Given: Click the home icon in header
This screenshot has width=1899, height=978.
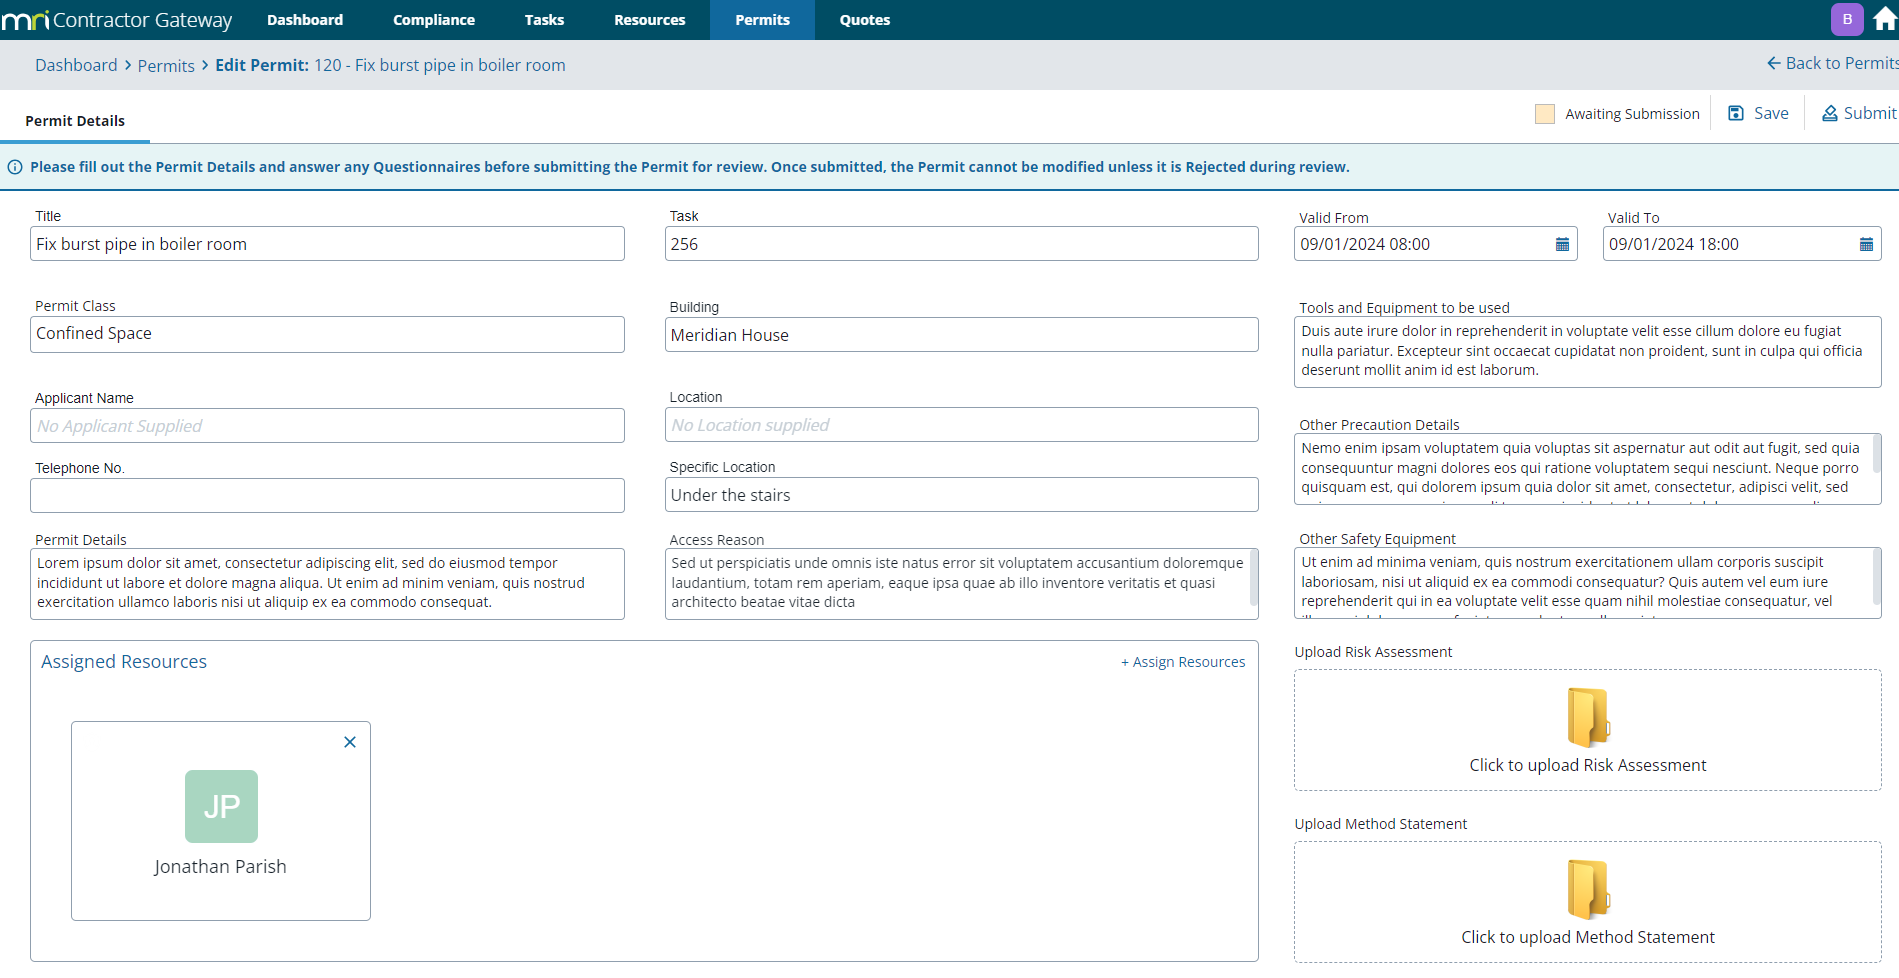Looking at the screenshot, I should pyautogui.click(x=1884, y=20).
